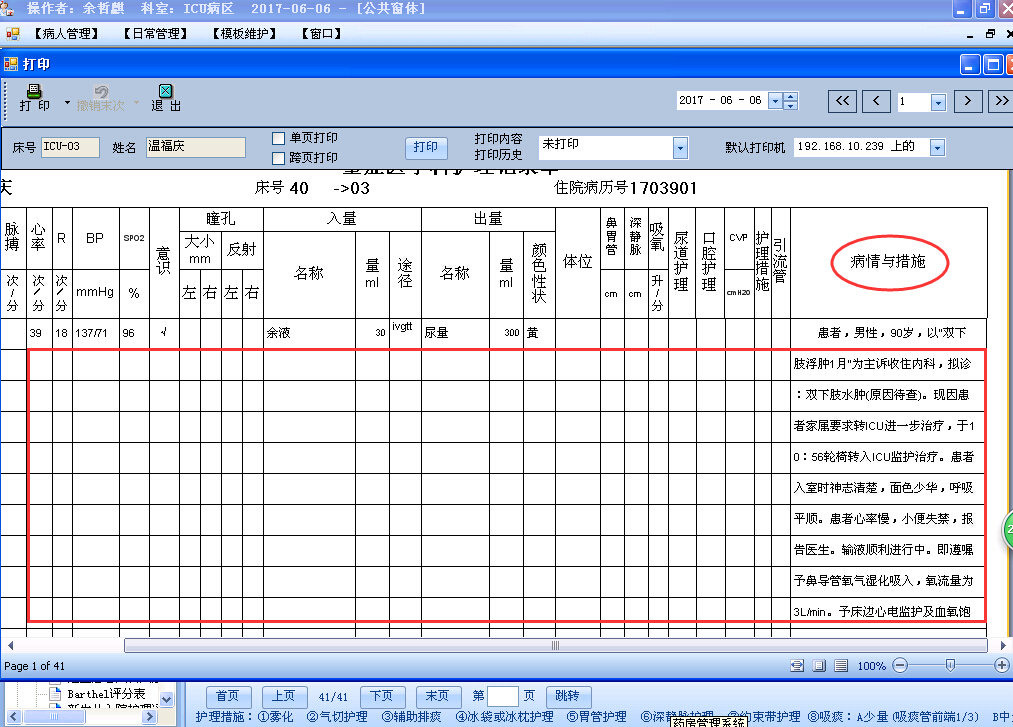Enable the 跨页打印 checkbox

[278, 158]
